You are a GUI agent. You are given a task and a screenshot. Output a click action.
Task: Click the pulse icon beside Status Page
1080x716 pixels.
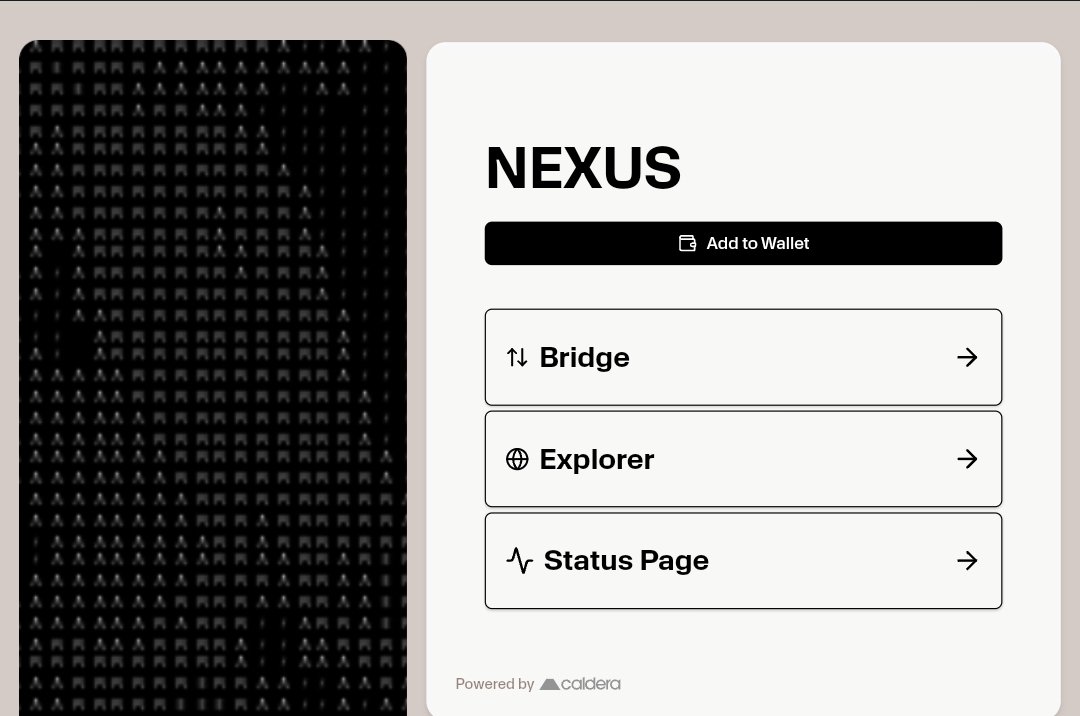coord(520,561)
